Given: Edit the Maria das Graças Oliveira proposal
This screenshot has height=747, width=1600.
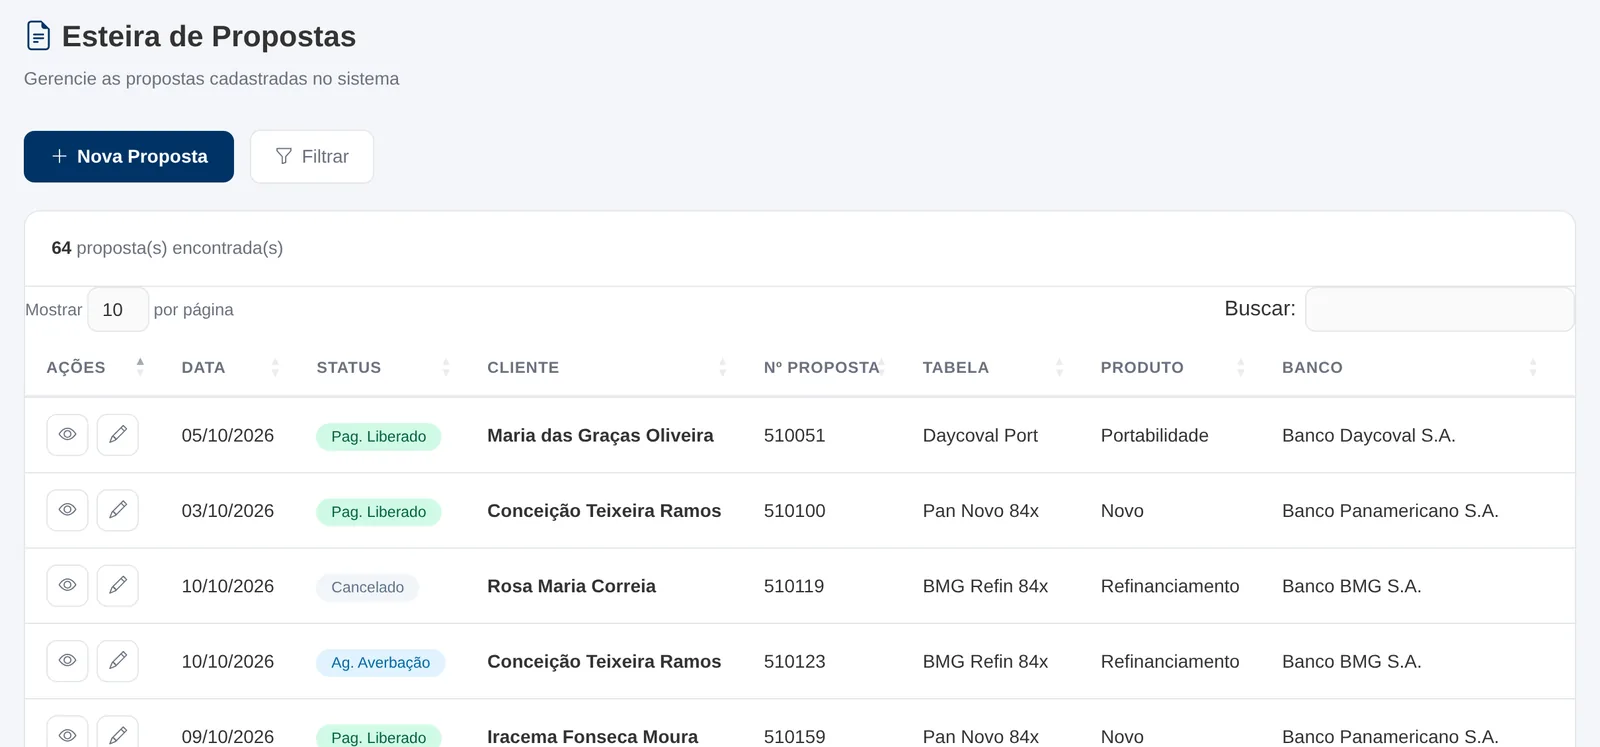Looking at the screenshot, I should (x=118, y=435).
